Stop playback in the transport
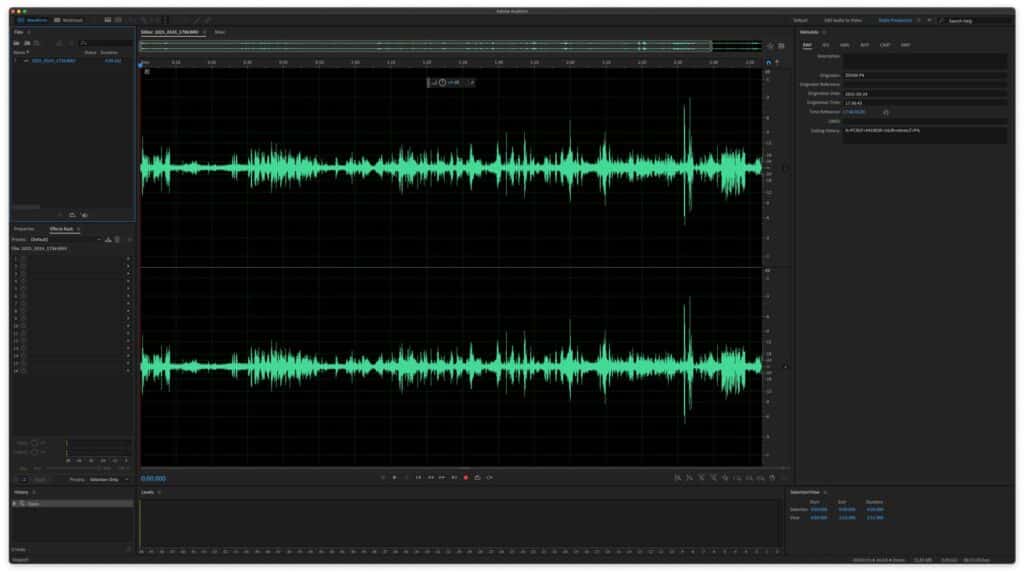Viewport: 1024px width, 574px height. (x=382, y=477)
